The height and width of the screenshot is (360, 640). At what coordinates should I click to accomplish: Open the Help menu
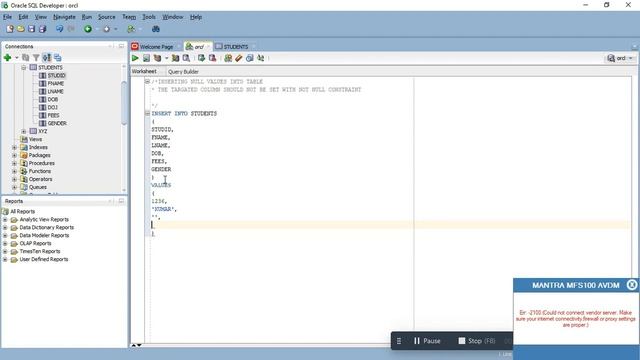click(x=196, y=17)
